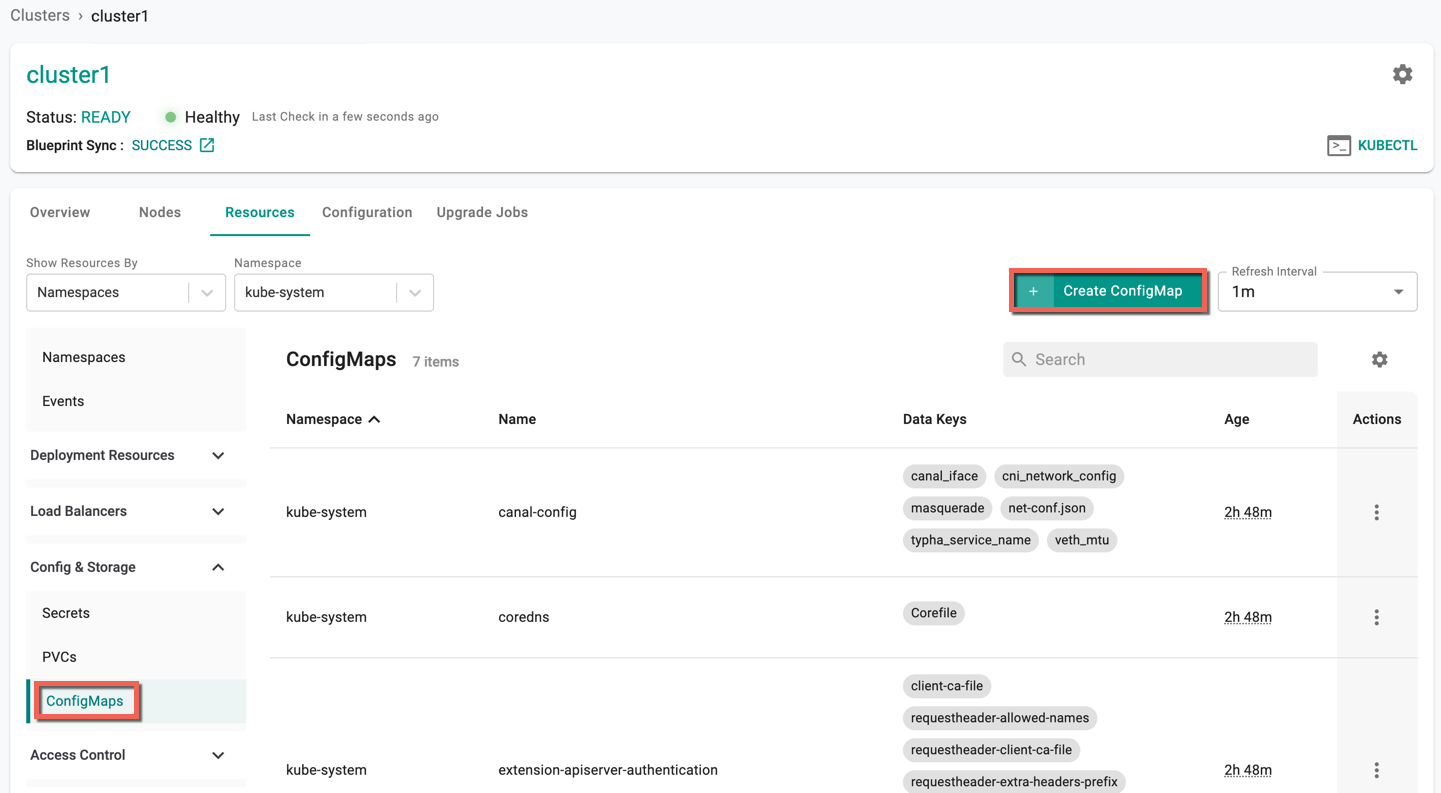
Task: Open the KUBECTL terminal icon
Action: [x=1339, y=146]
